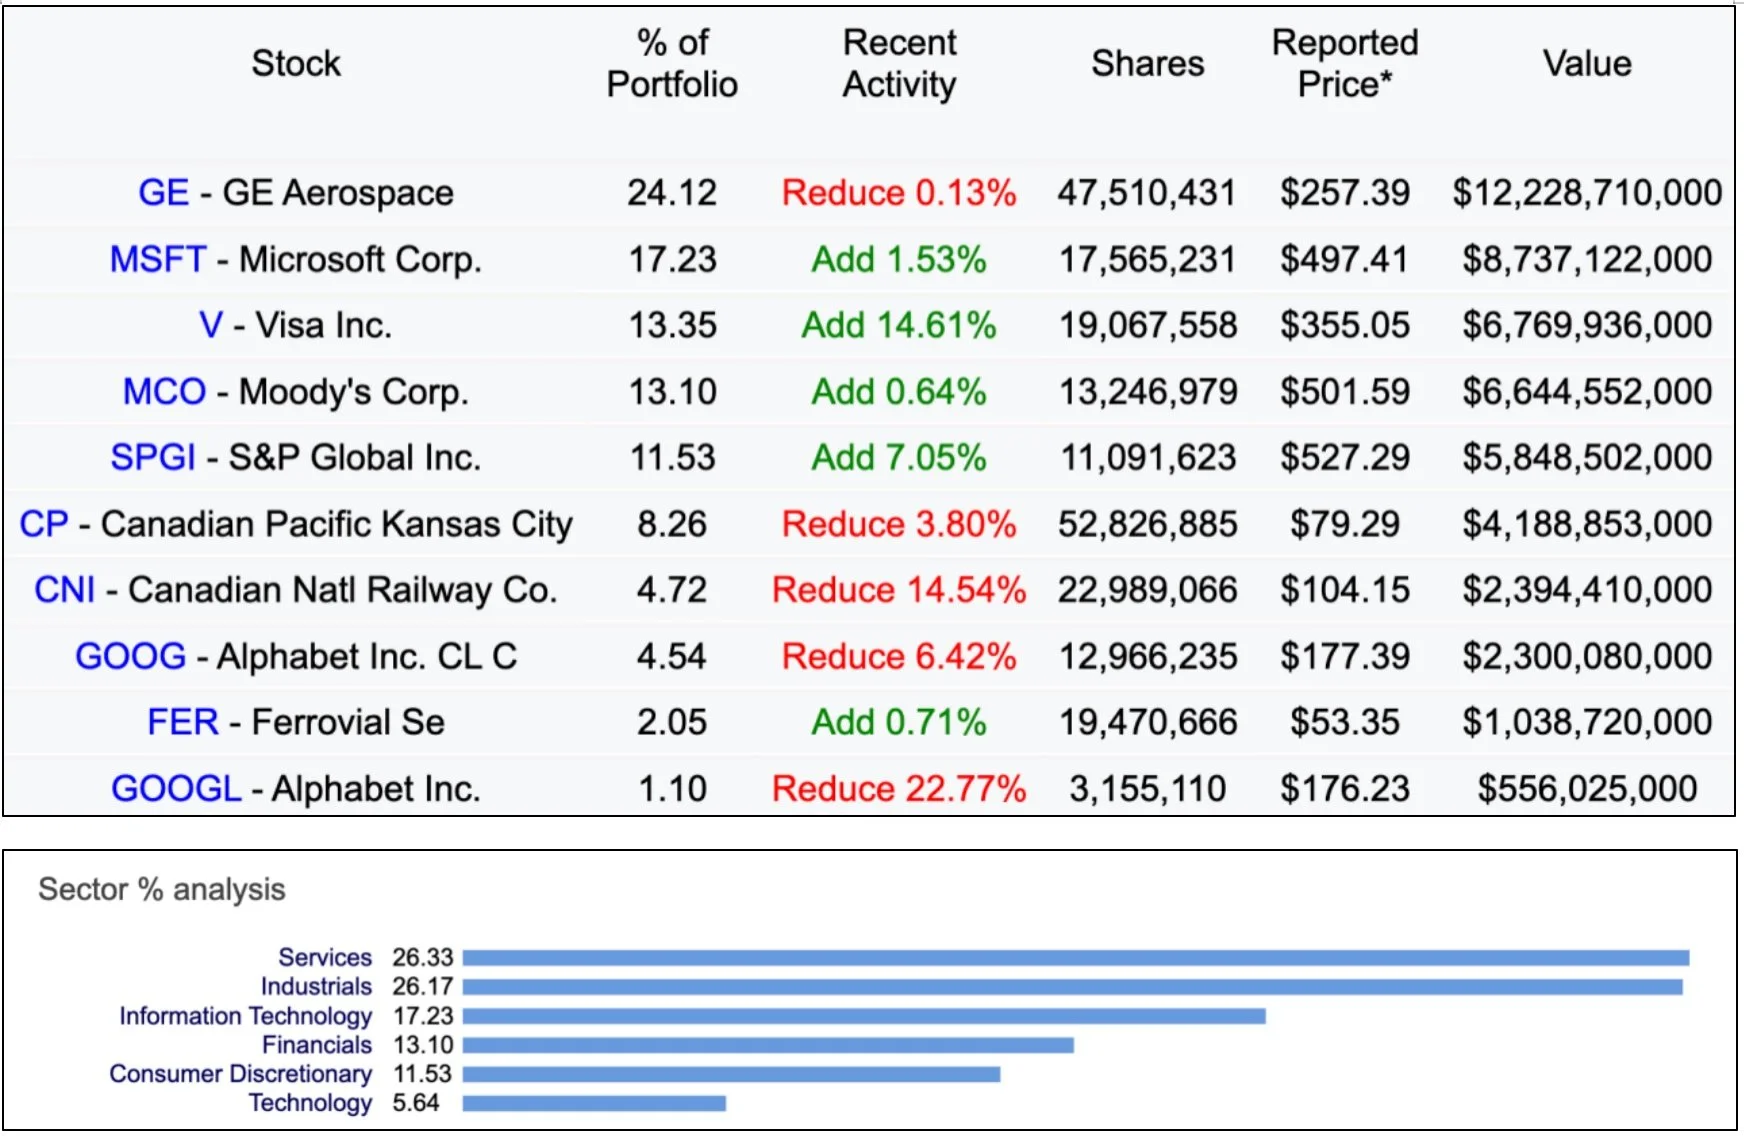Select the Add 7.05% activity cell
The height and width of the screenshot is (1140, 1744).
(899, 457)
